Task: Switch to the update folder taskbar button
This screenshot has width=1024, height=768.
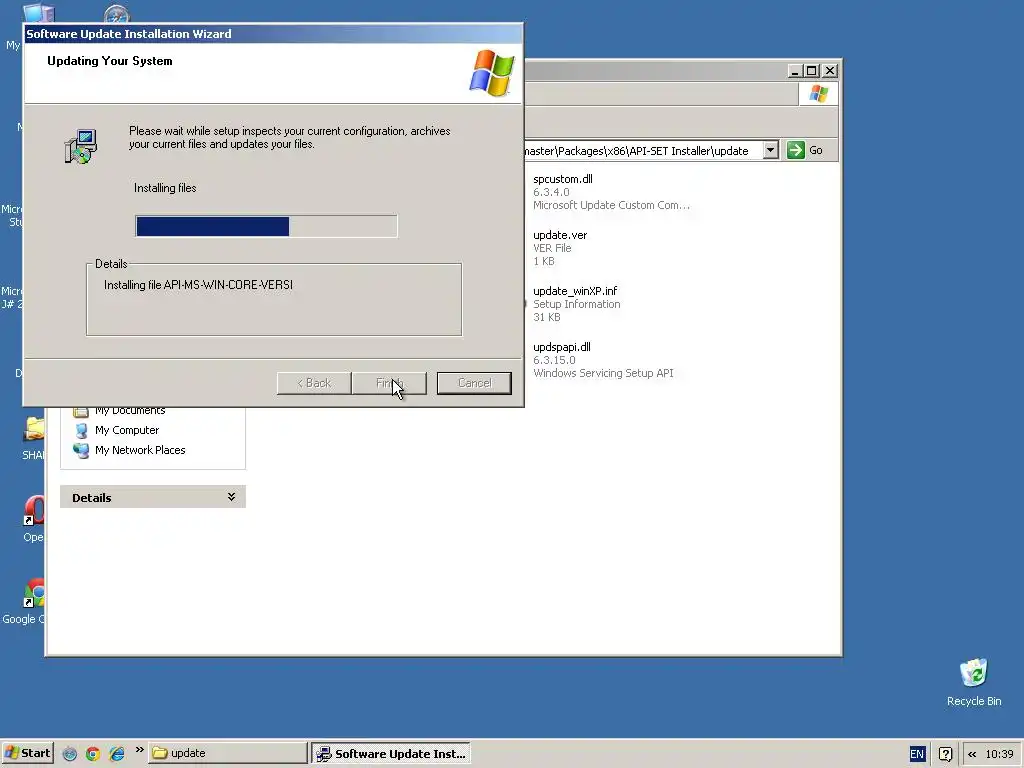Action: click(228, 753)
